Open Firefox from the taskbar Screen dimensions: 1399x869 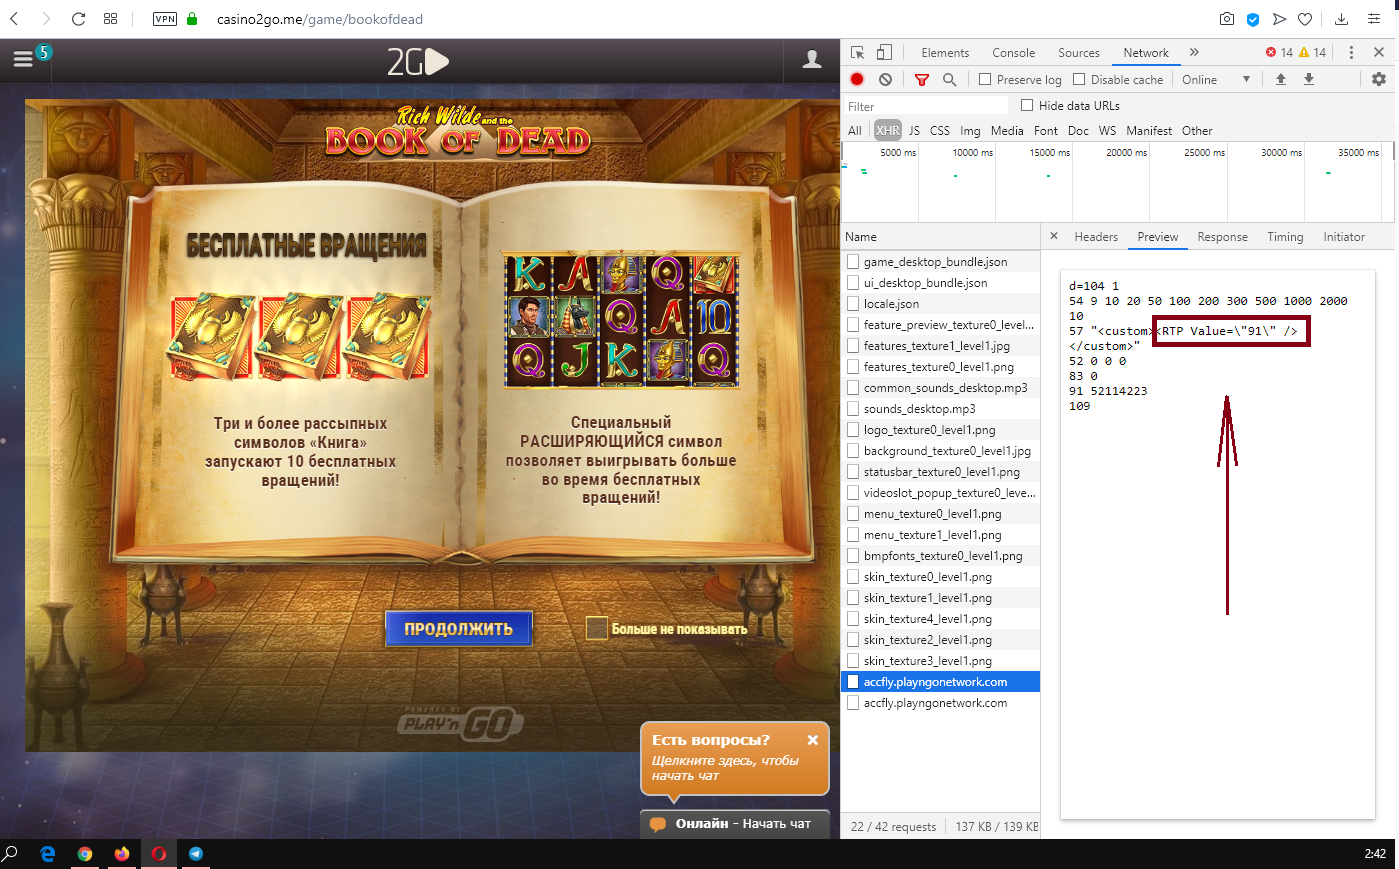(x=122, y=854)
